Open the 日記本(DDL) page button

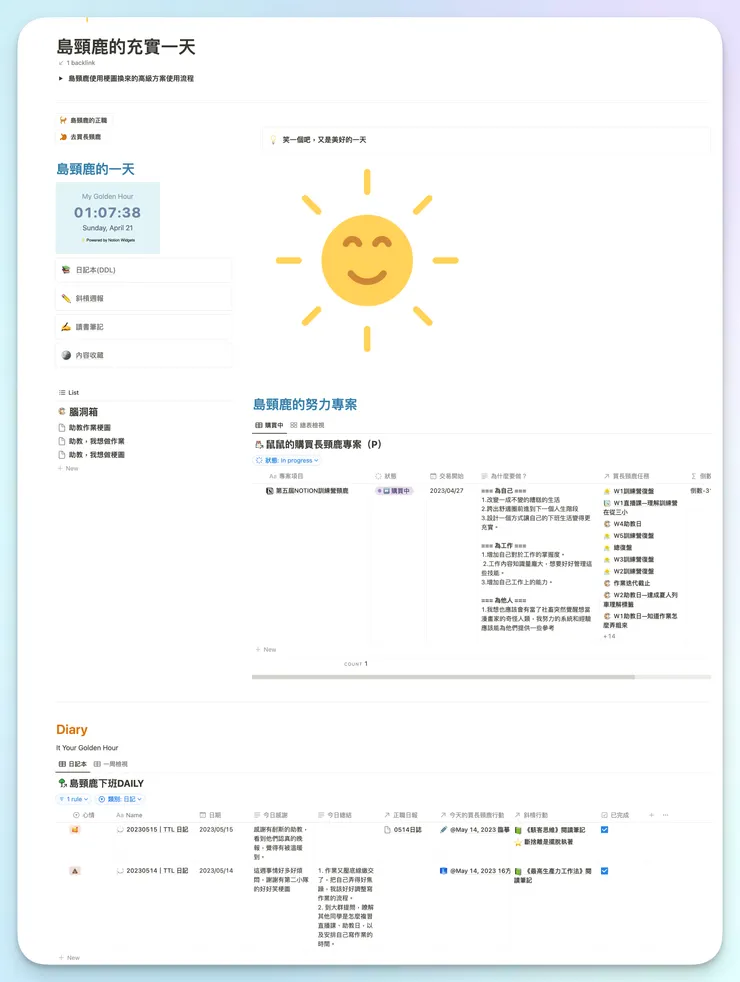(x=143, y=270)
